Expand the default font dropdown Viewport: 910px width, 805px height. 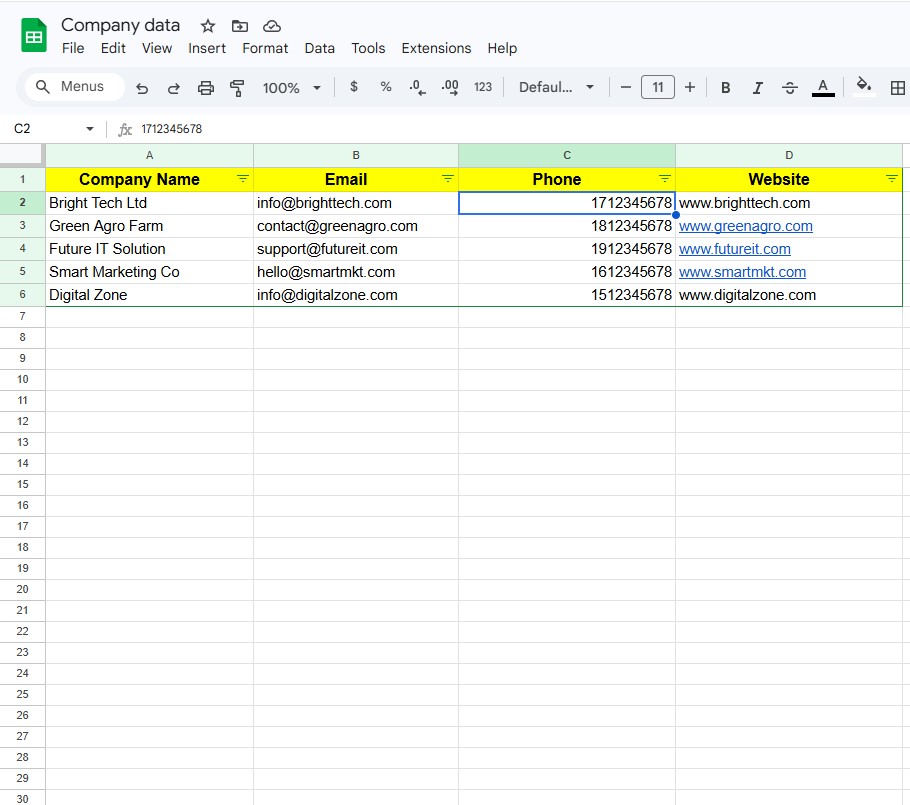point(556,88)
